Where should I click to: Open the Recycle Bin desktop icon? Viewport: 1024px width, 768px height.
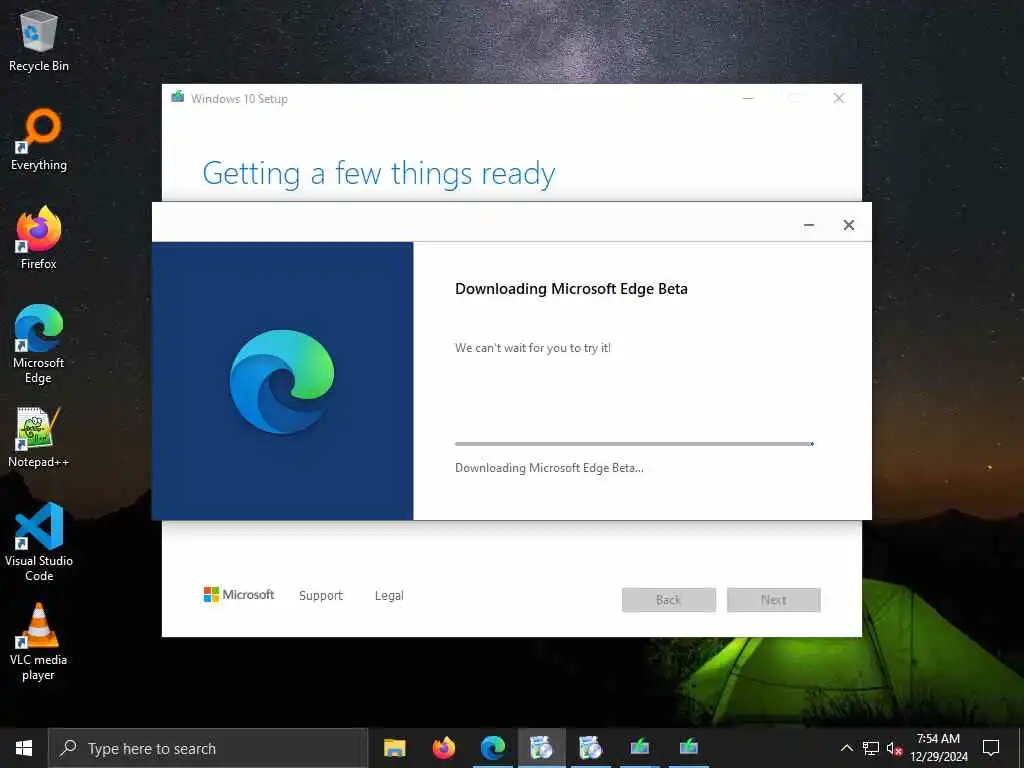tap(39, 40)
